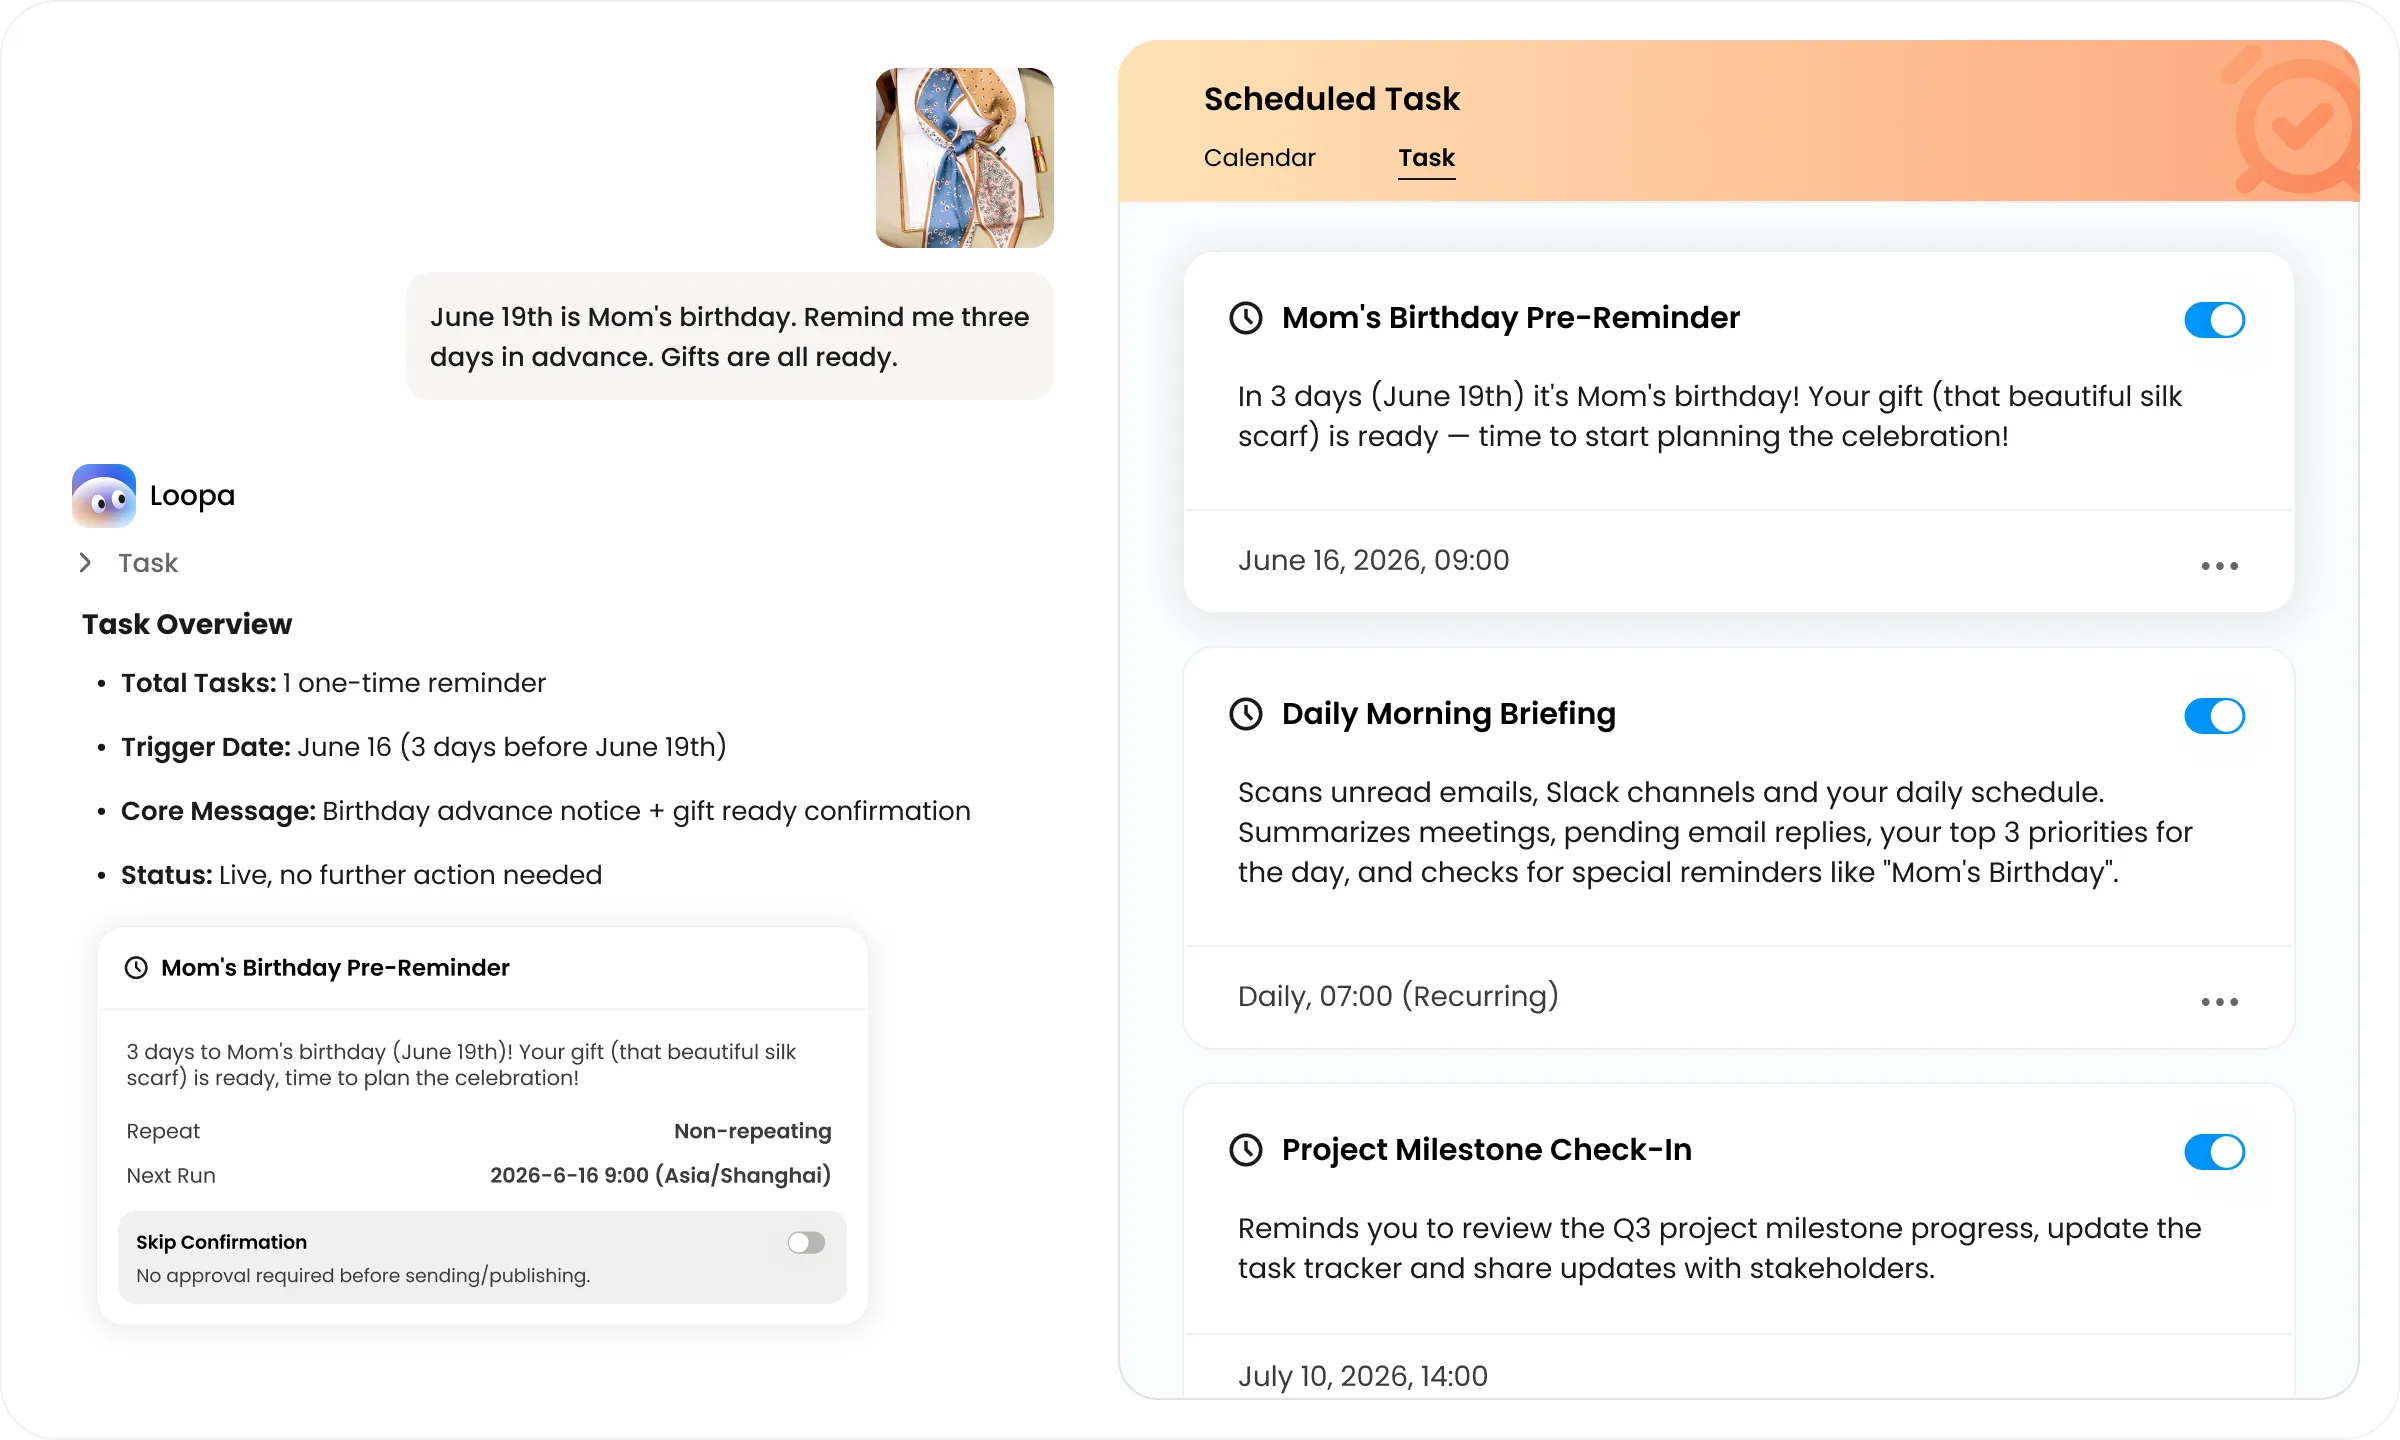
Task: Click the alarm clock checkmark header icon
Action: 2296,122
